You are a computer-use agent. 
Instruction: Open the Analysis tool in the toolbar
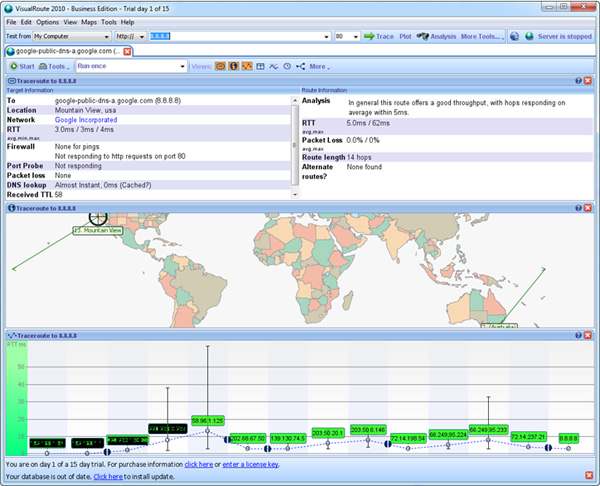436,36
